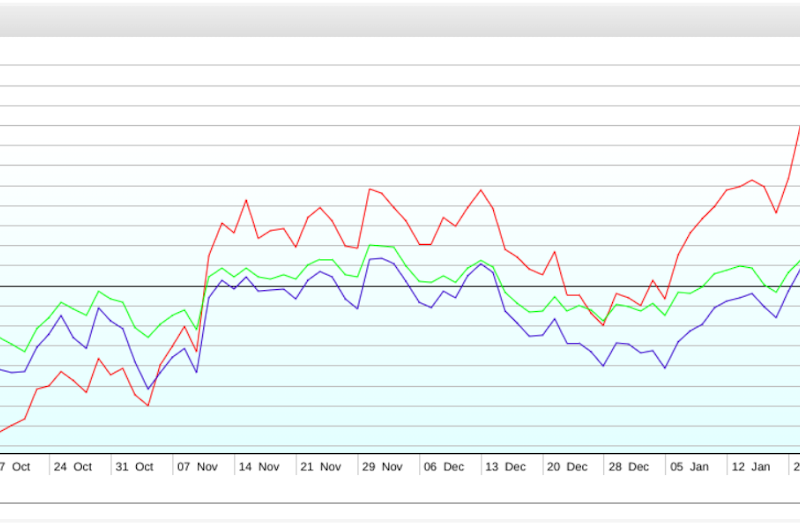Click the red line's low point near 28 Dec
The image size is (800, 527).
[x=603, y=325]
